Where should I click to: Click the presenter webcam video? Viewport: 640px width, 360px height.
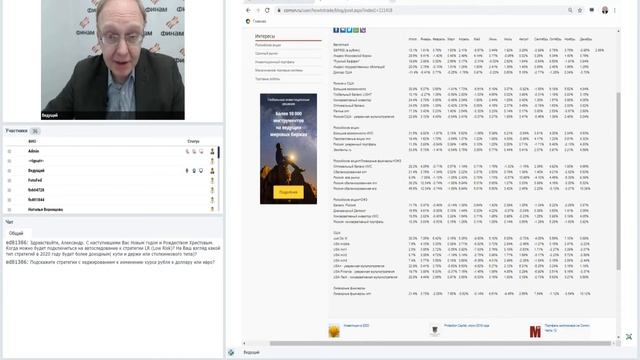click(x=113, y=60)
